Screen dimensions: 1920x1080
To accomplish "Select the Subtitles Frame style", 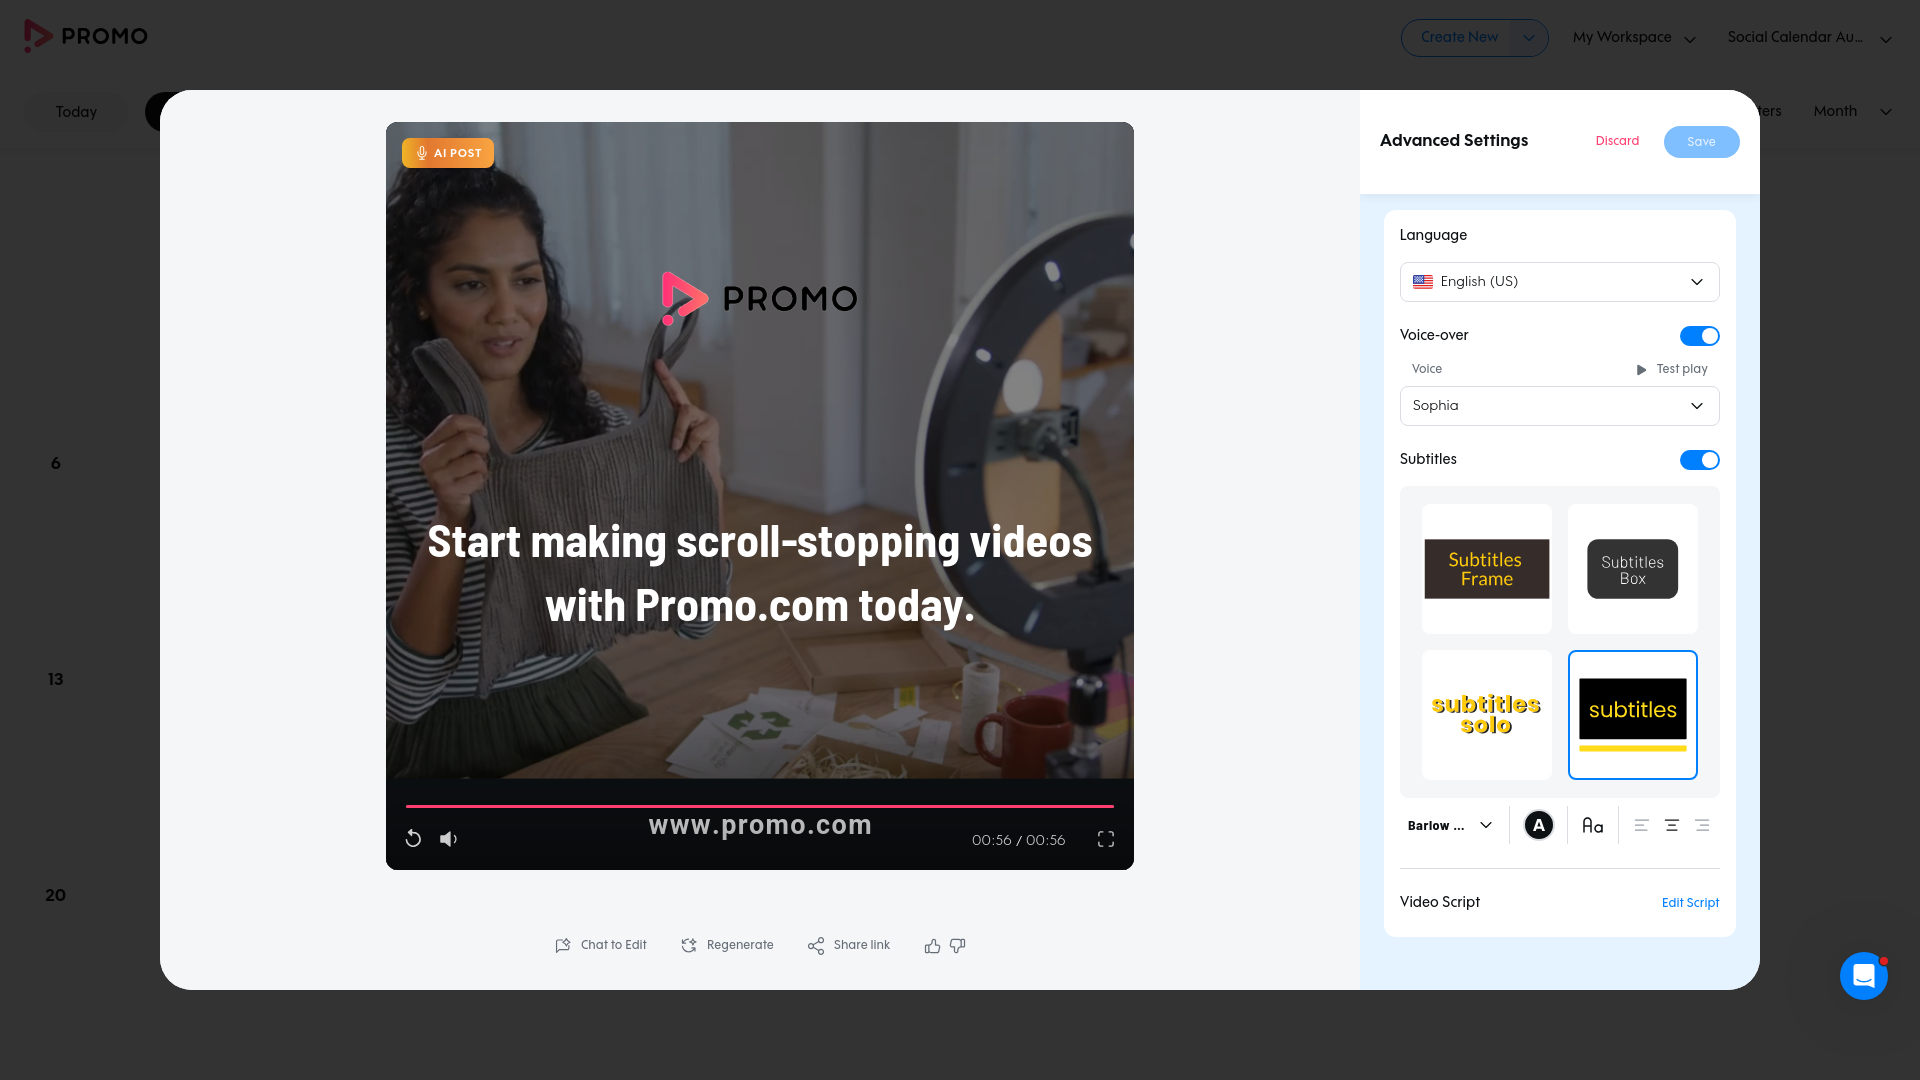I will pyautogui.click(x=1487, y=569).
